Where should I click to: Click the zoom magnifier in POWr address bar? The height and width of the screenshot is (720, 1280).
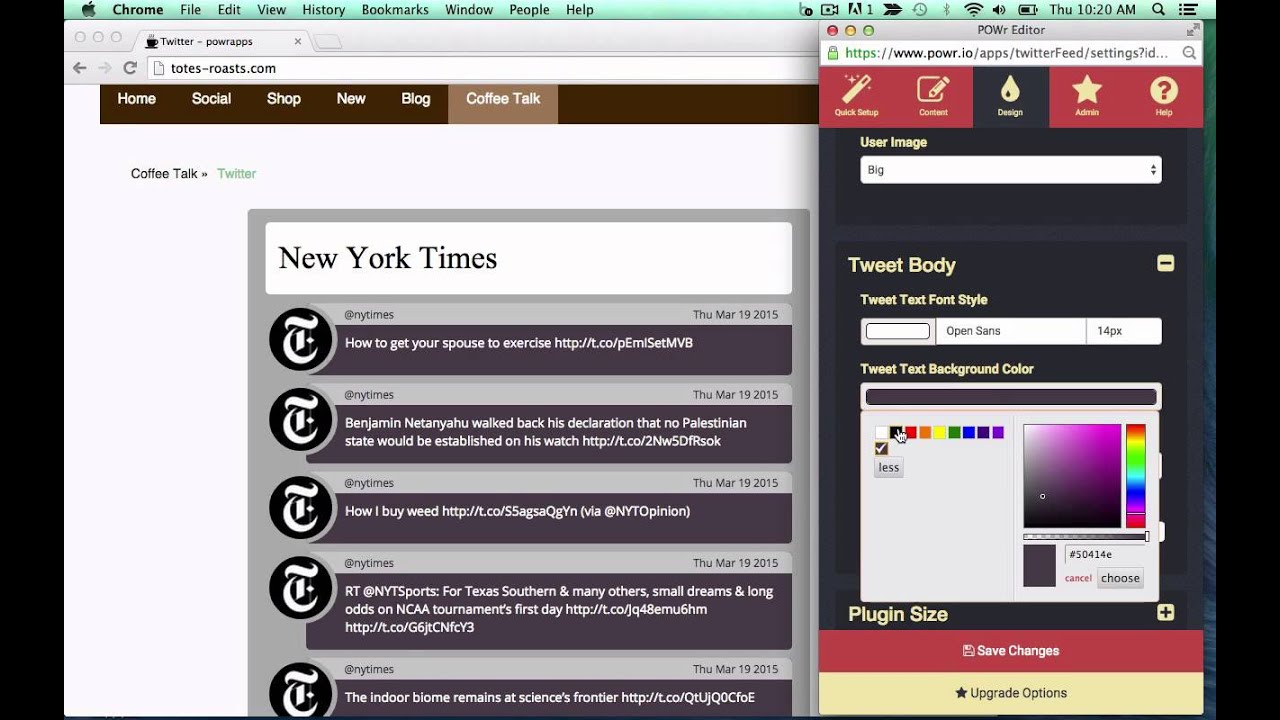coord(1189,53)
